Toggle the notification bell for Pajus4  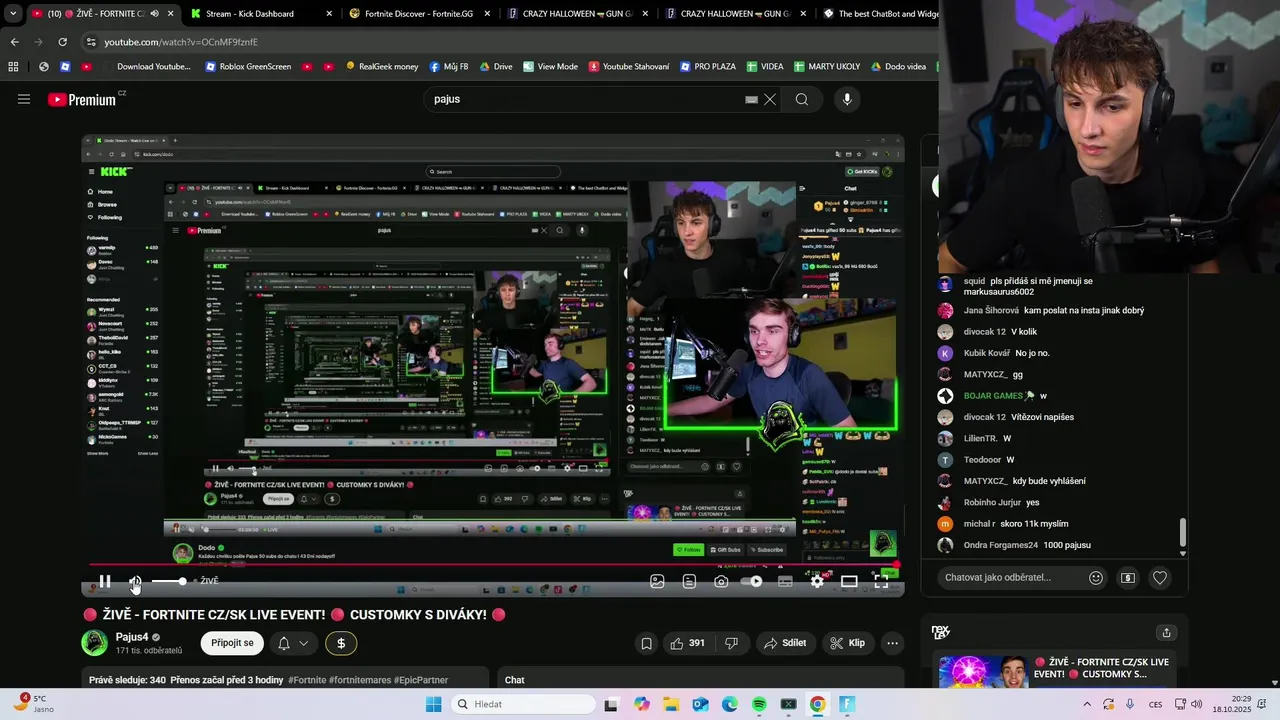284,643
